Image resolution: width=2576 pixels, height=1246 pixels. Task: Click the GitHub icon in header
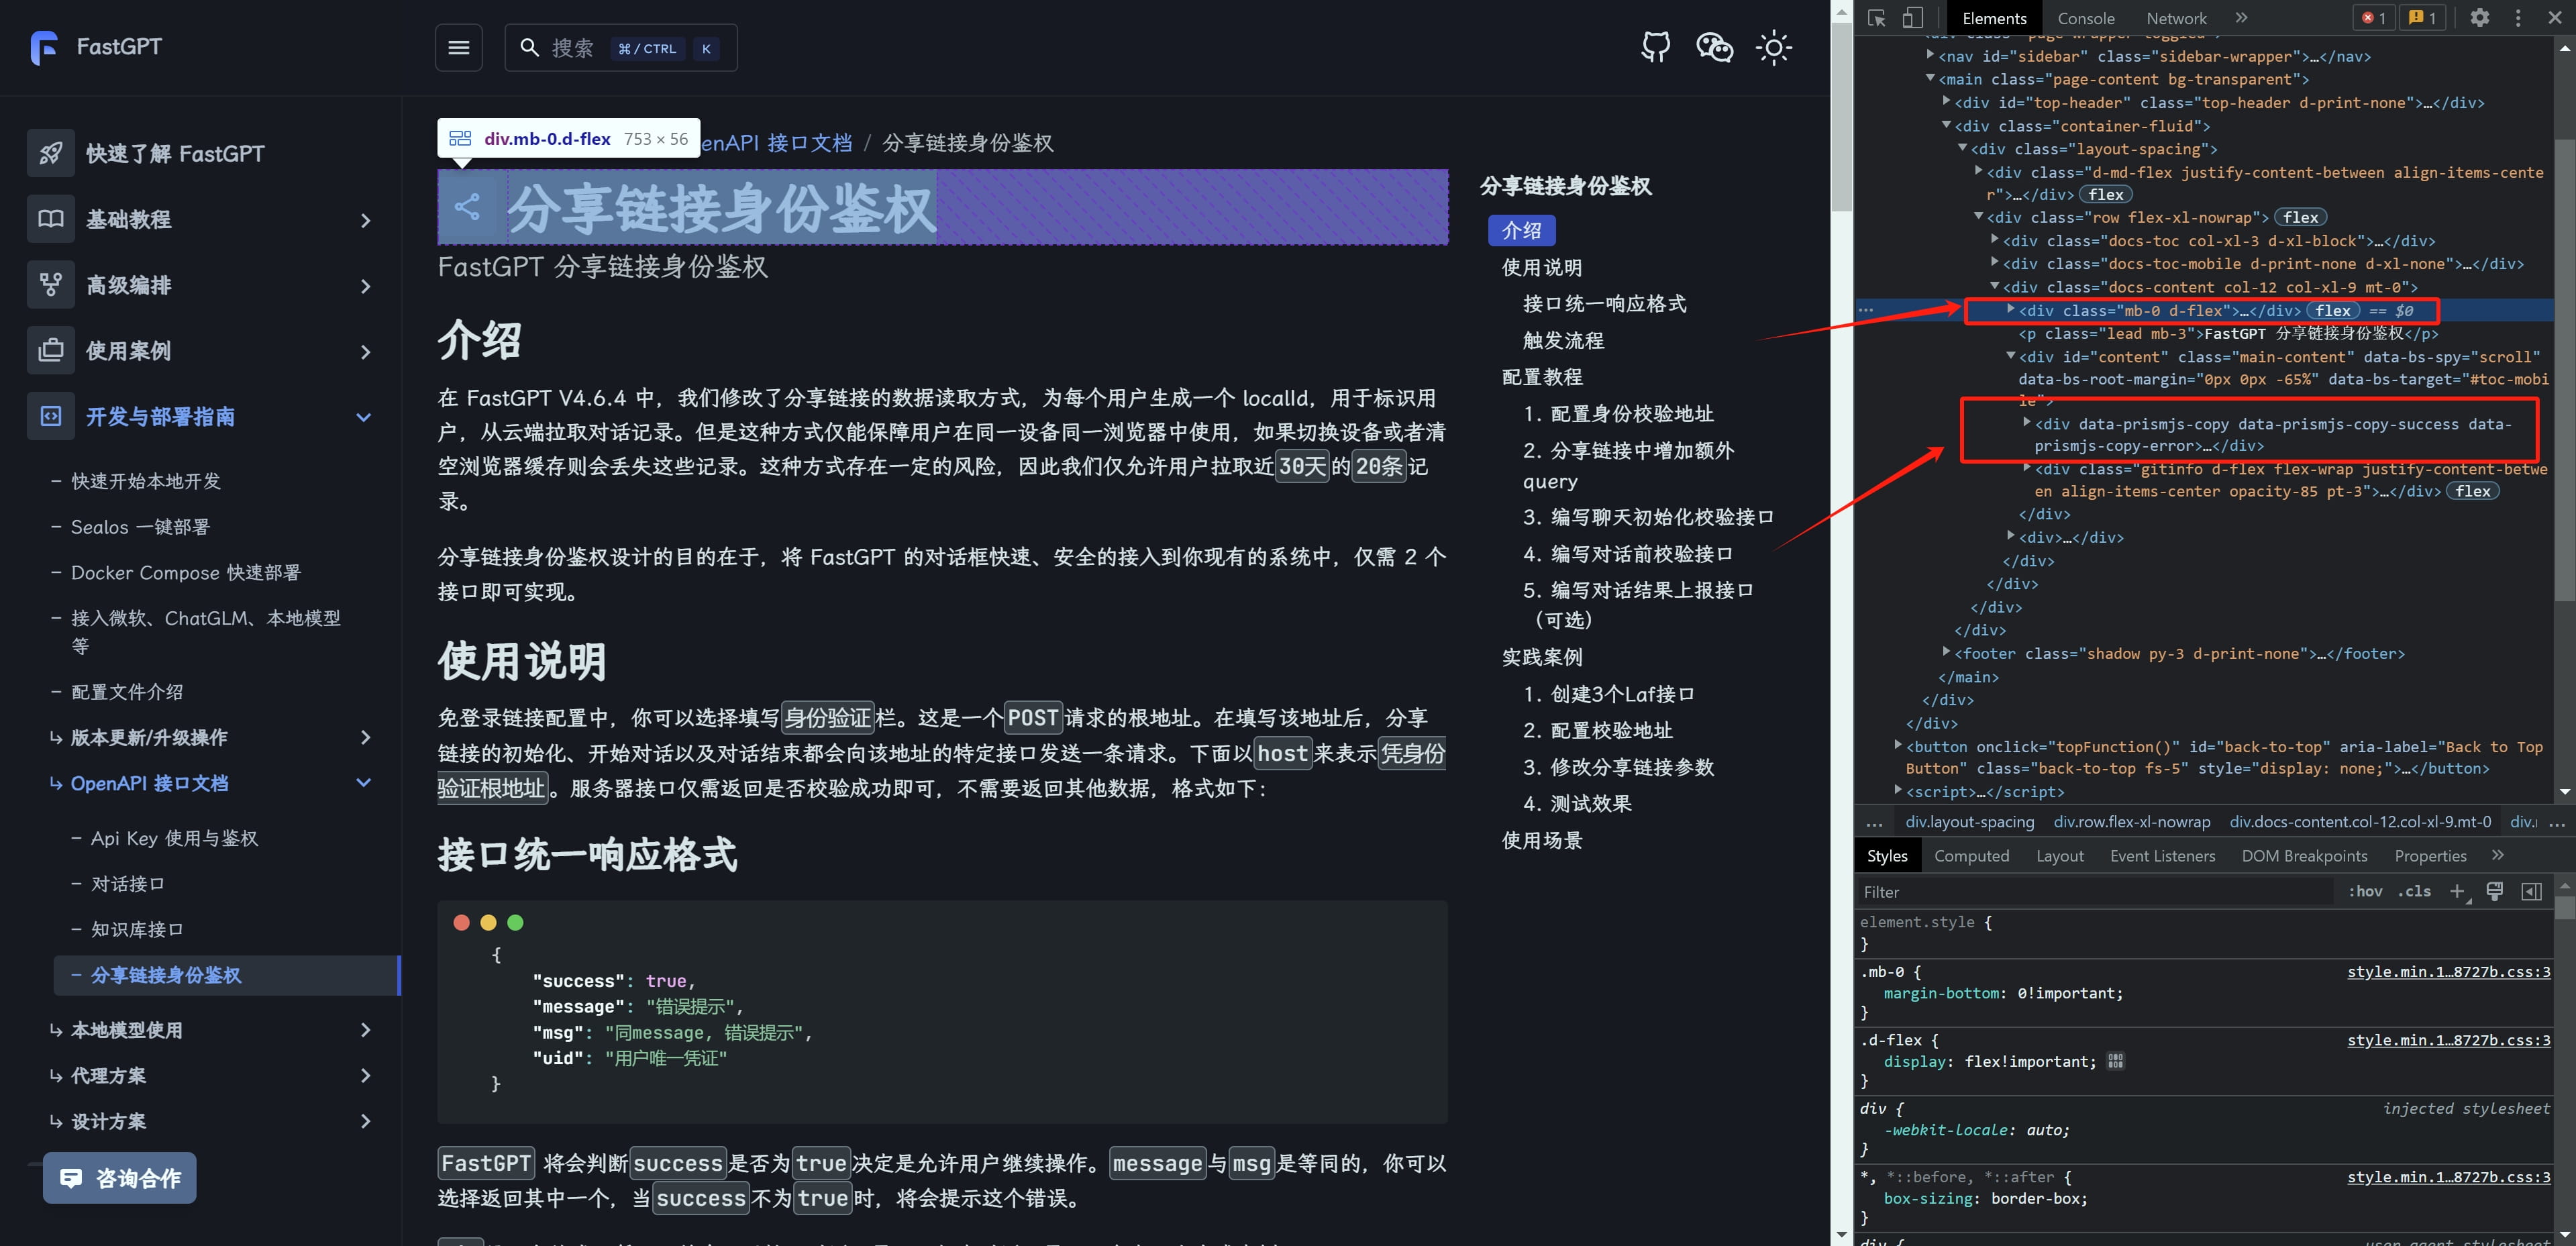[1656, 47]
